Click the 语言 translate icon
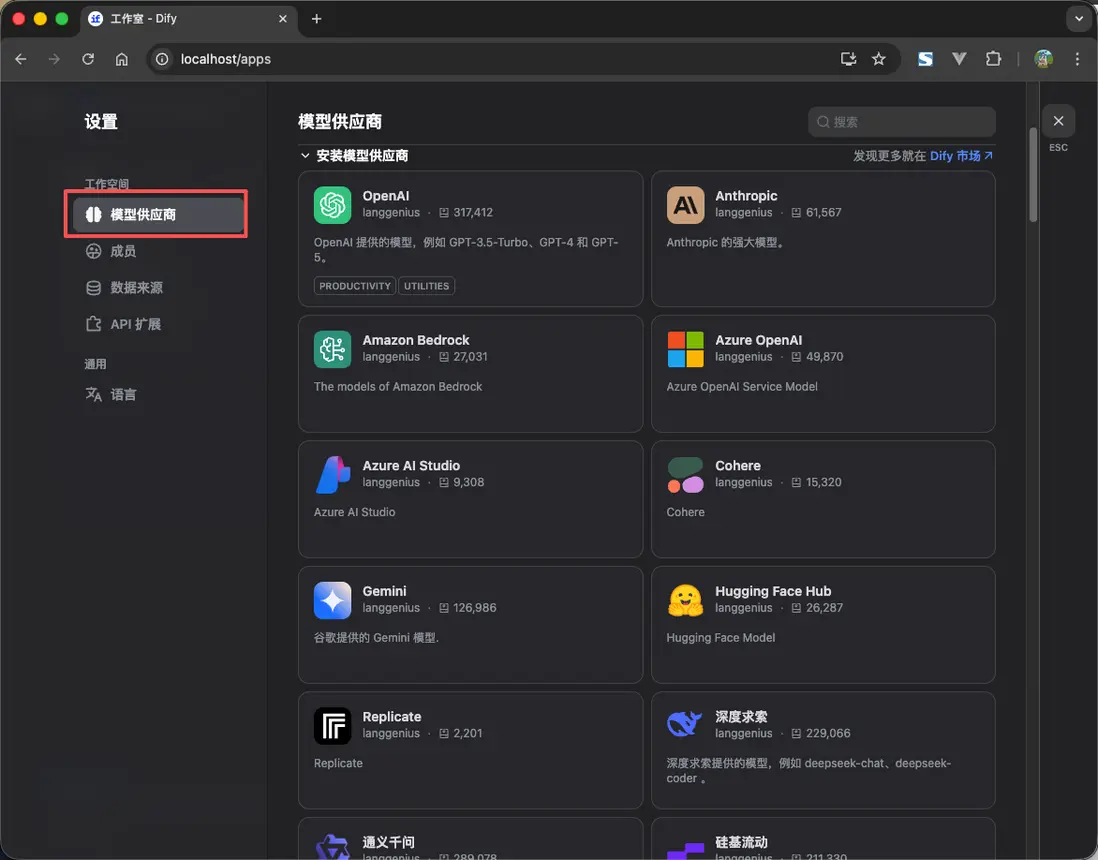Image resolution: width=1098 pixels, height=860 pixels. click(x=93, y=394)
